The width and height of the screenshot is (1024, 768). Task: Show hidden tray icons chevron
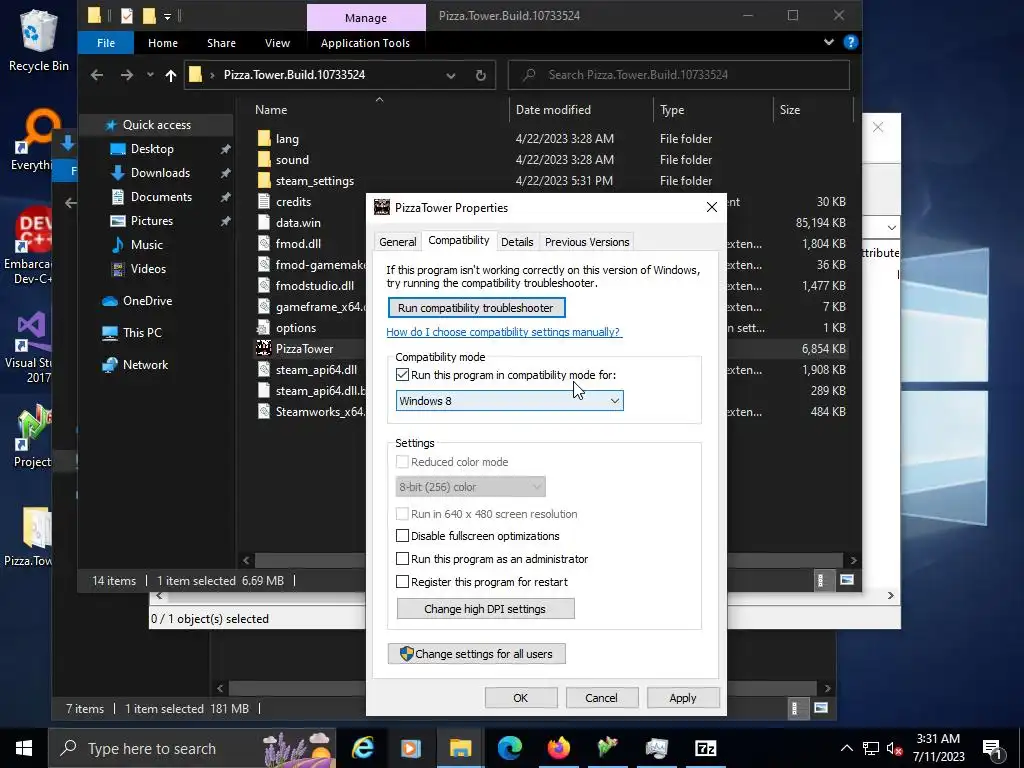coord(846,748)
